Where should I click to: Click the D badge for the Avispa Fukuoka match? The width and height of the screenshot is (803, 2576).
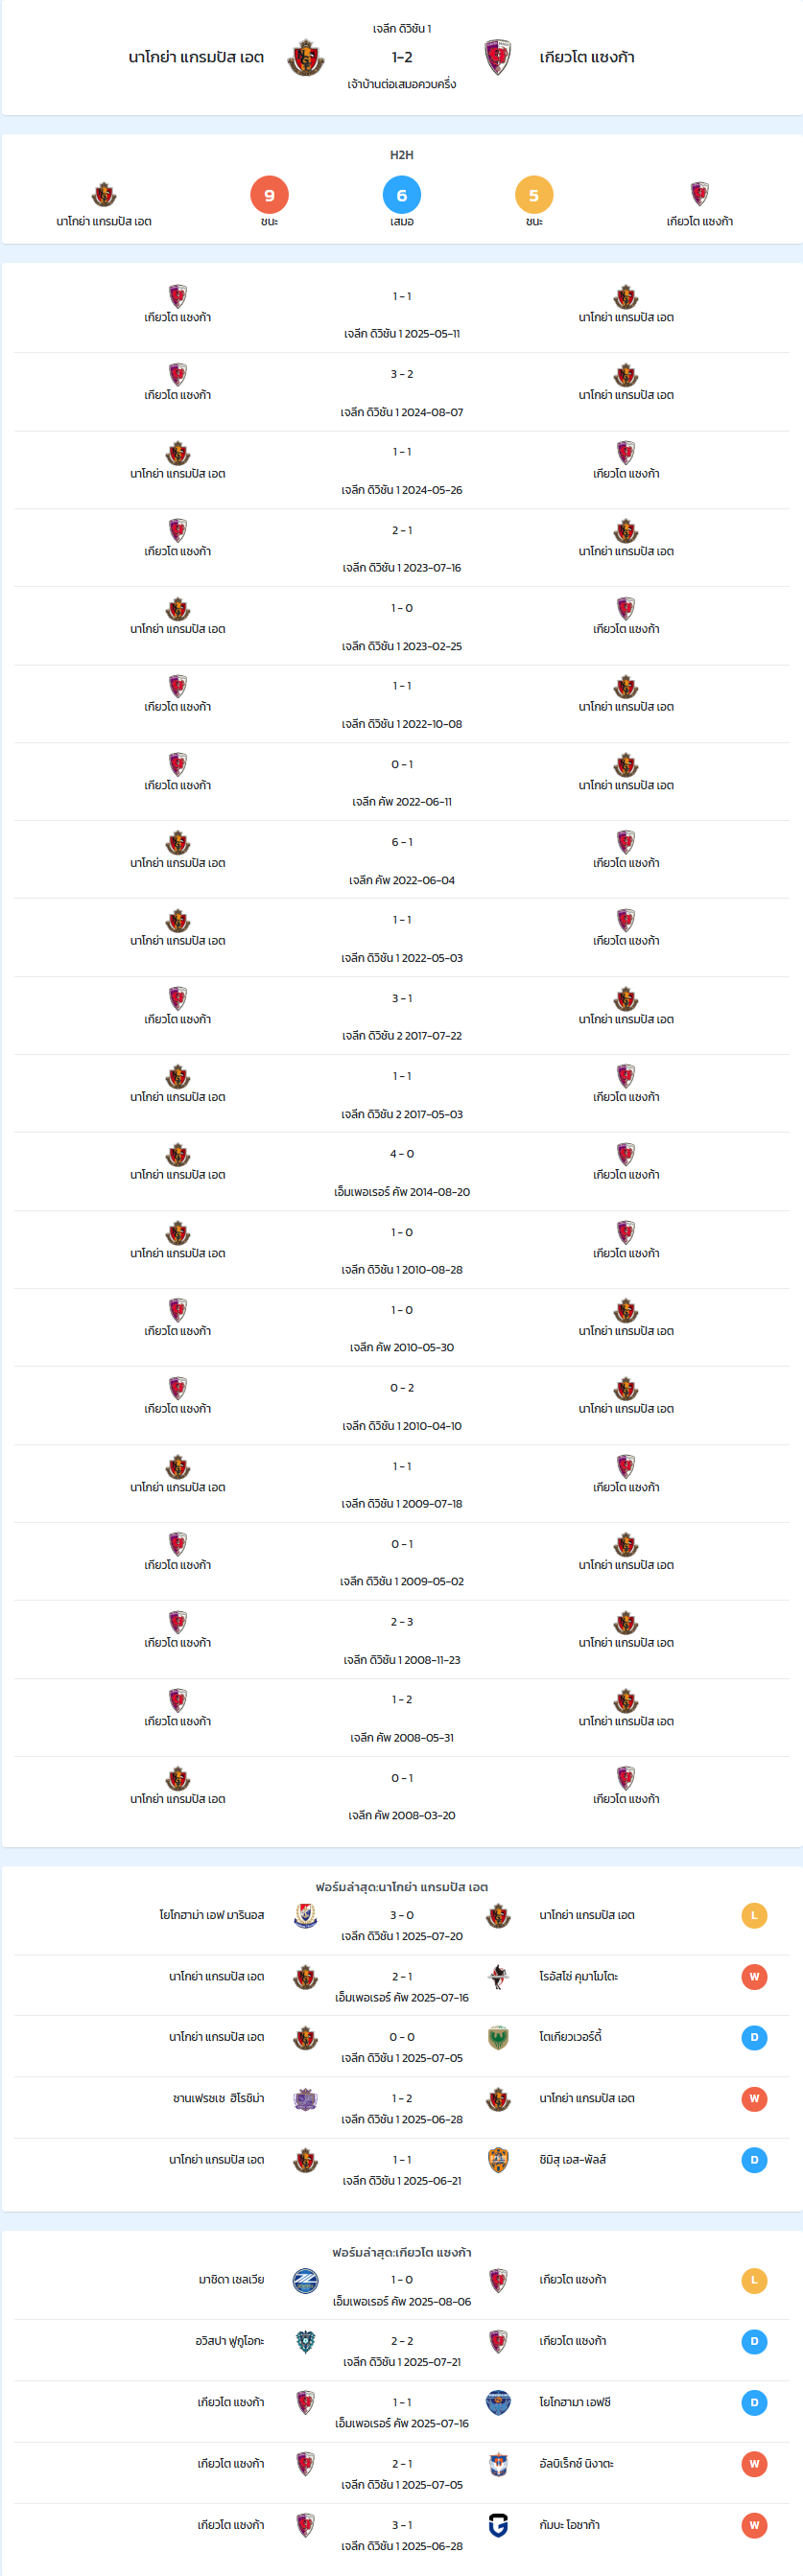click(754, 2341)
